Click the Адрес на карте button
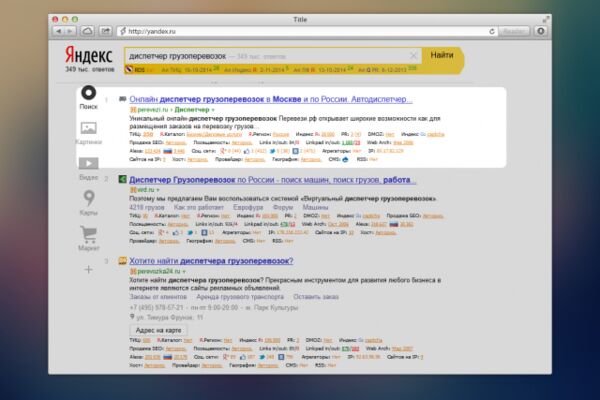This screenshot has height=400, width=600. click(x=158, y=330)
